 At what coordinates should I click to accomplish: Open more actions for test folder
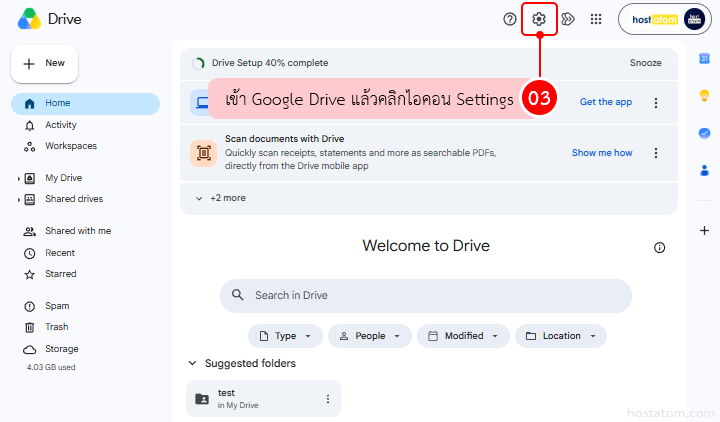pos(328,399)
